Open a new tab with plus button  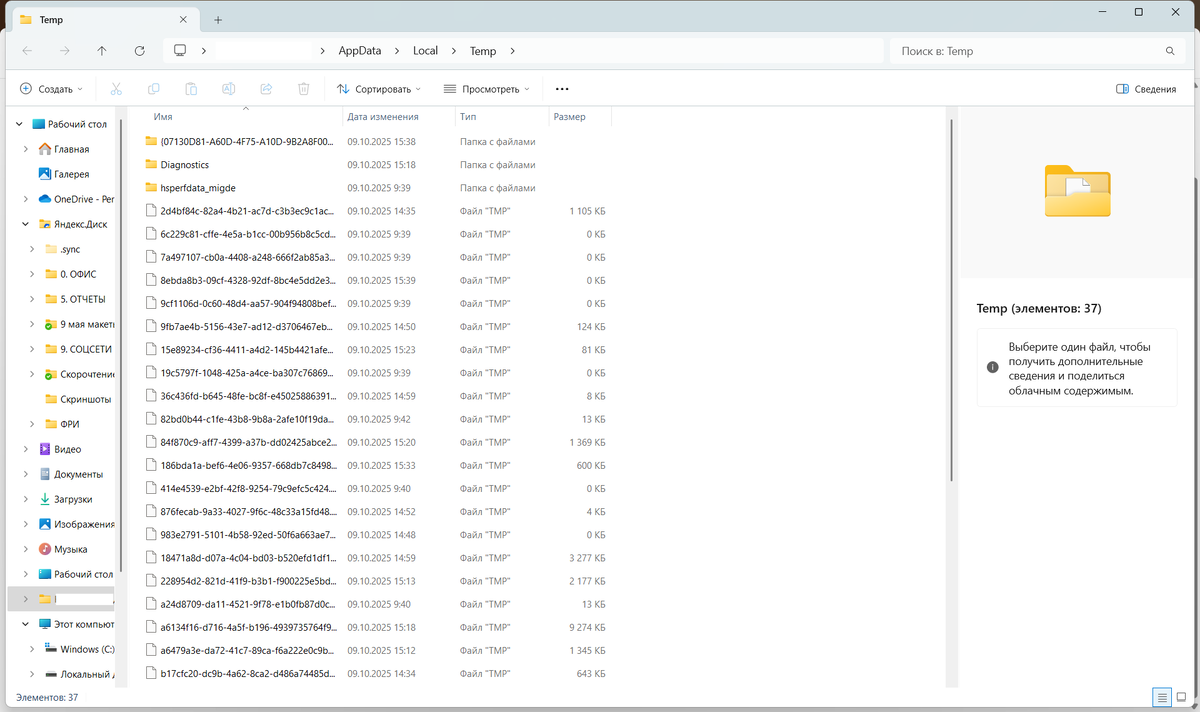pos(218,20)
